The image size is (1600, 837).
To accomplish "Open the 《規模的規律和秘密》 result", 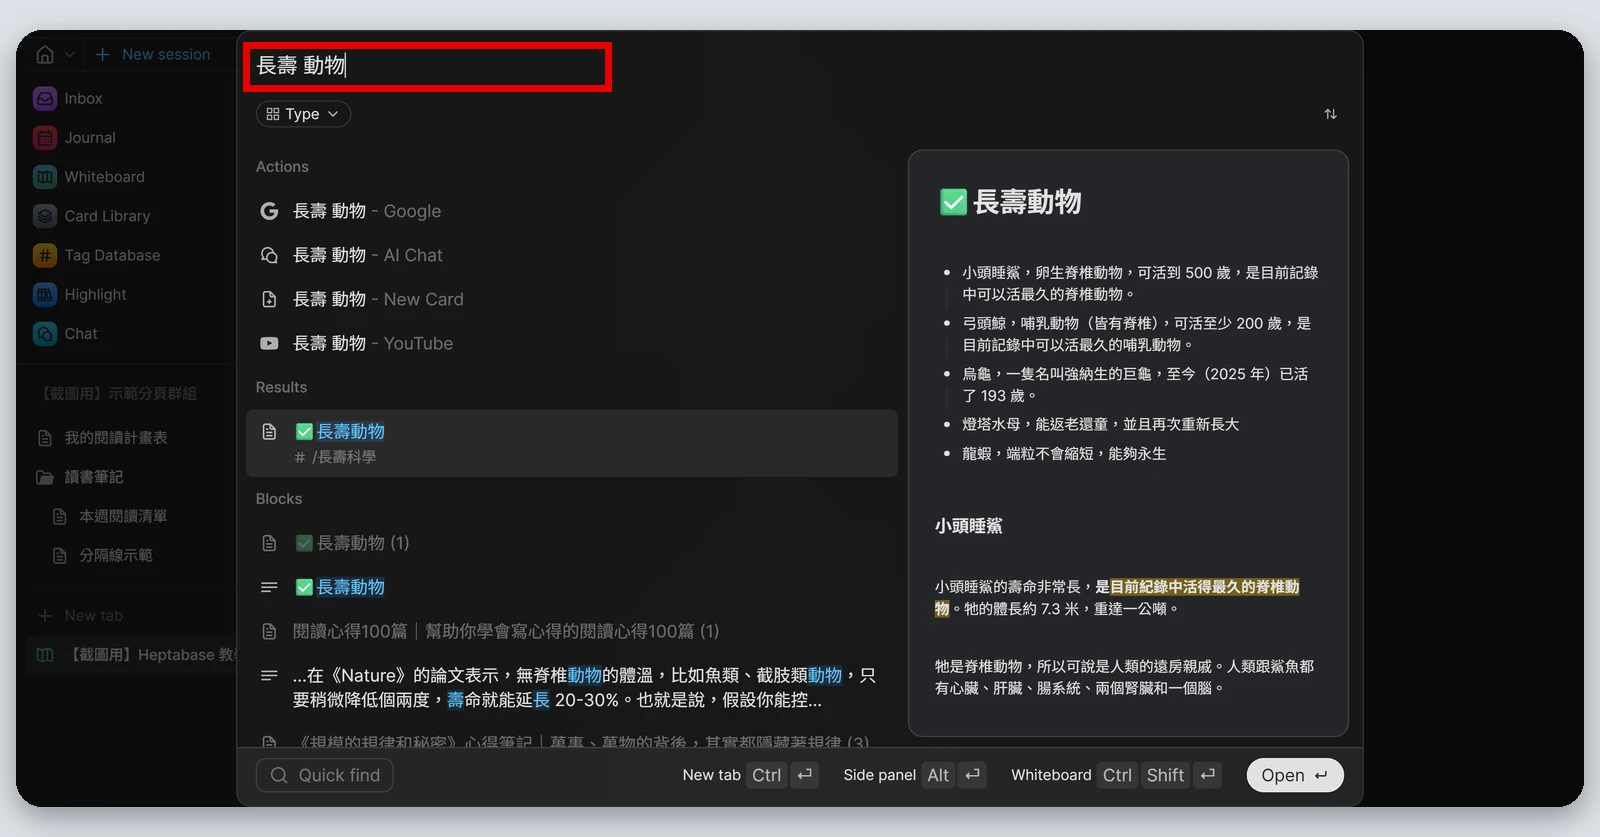I will pos(571,741).
